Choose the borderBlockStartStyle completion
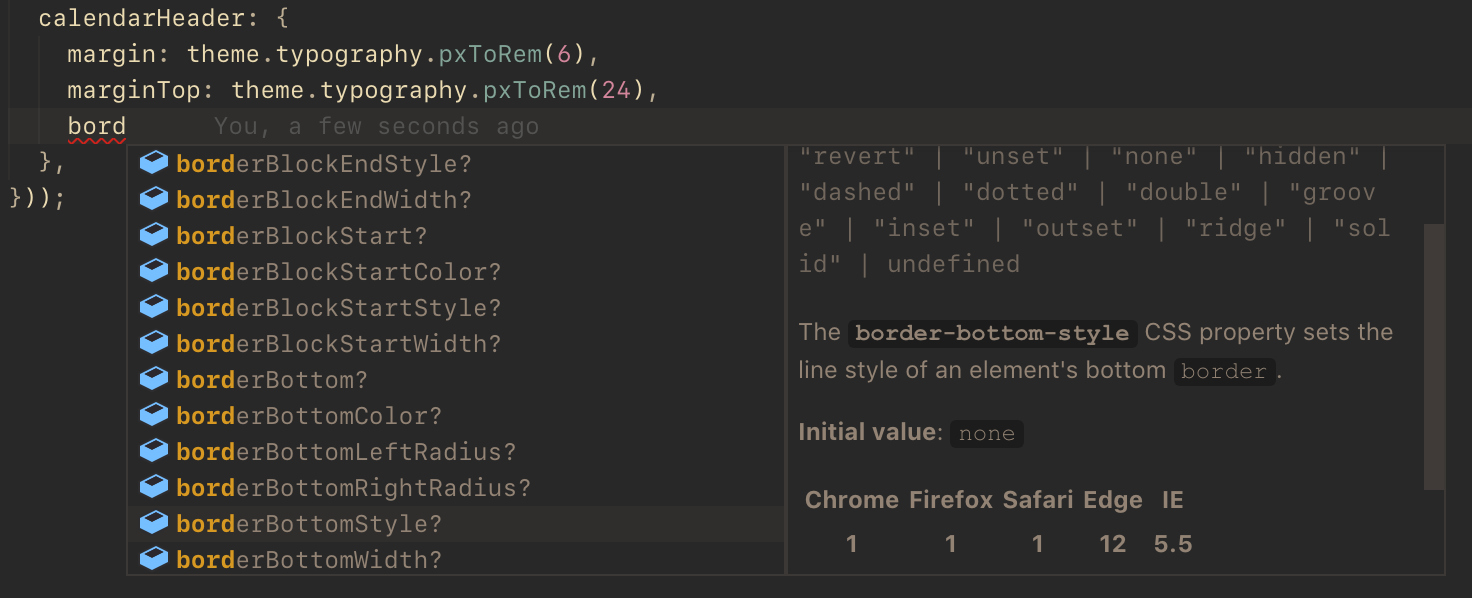The height and width of the screenshot is (598, 1472). [457, 308]
